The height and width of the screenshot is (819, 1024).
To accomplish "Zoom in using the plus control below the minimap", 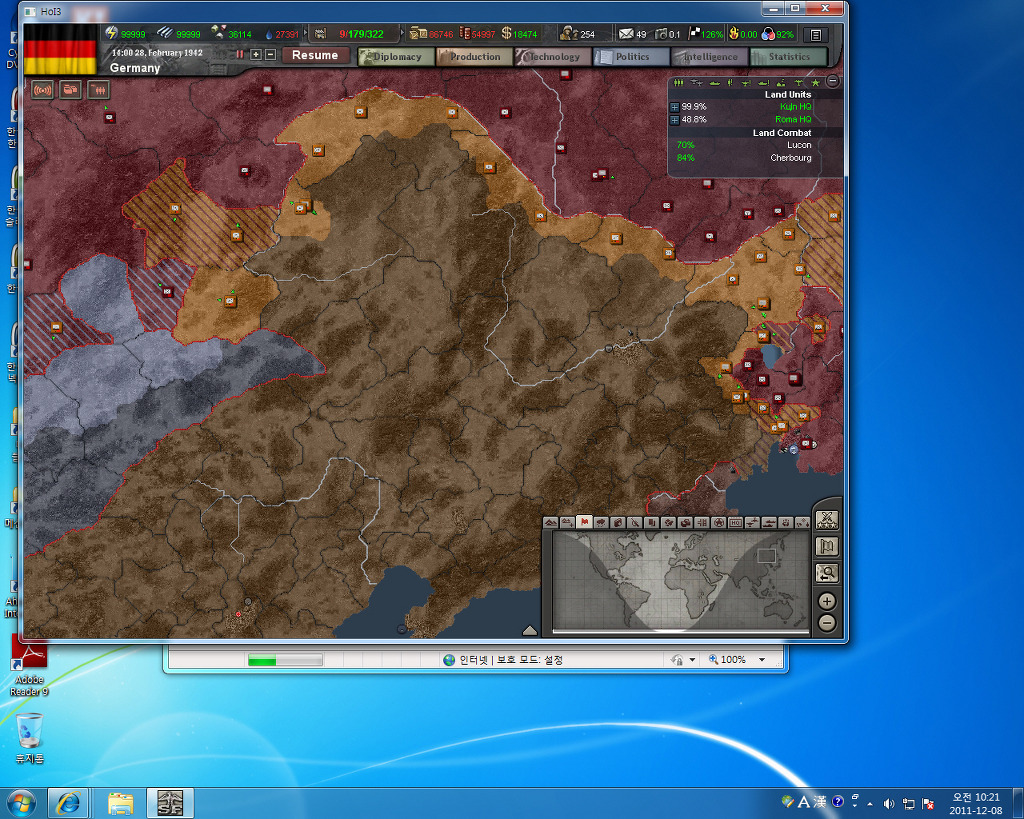I will click(827, 601).
